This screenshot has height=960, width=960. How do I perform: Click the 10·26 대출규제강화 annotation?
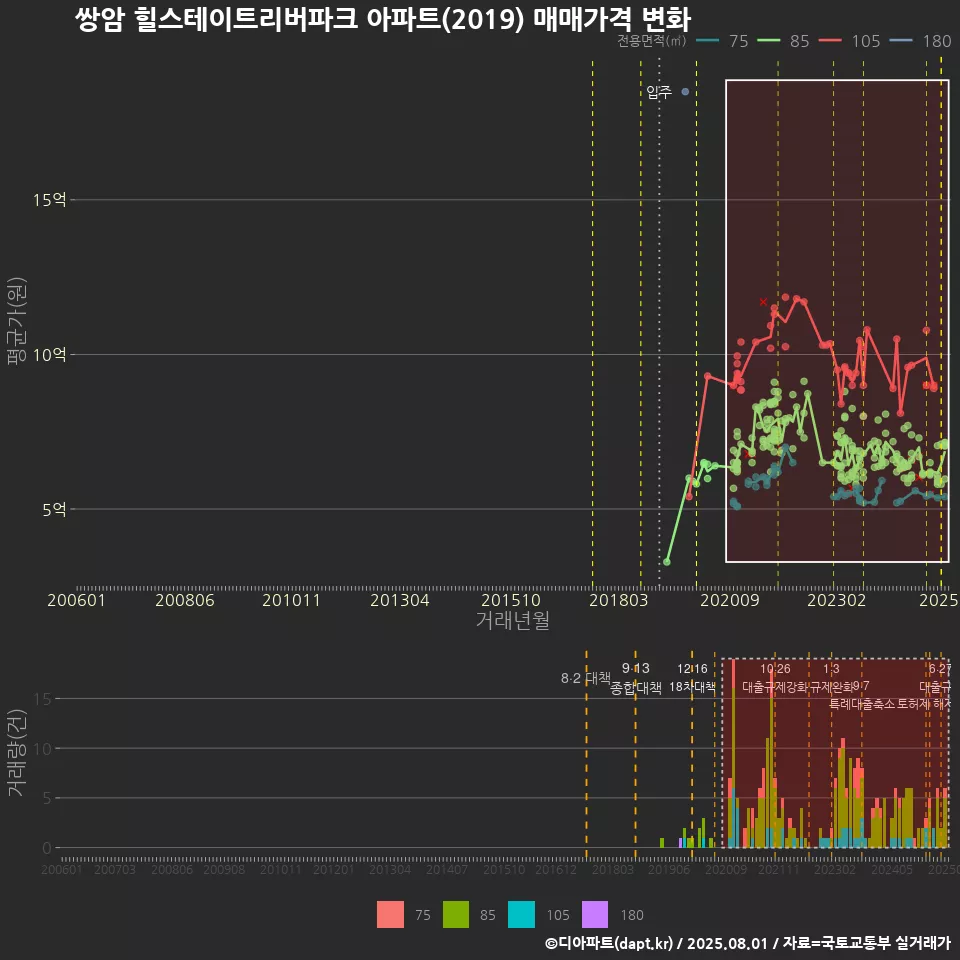775,678
